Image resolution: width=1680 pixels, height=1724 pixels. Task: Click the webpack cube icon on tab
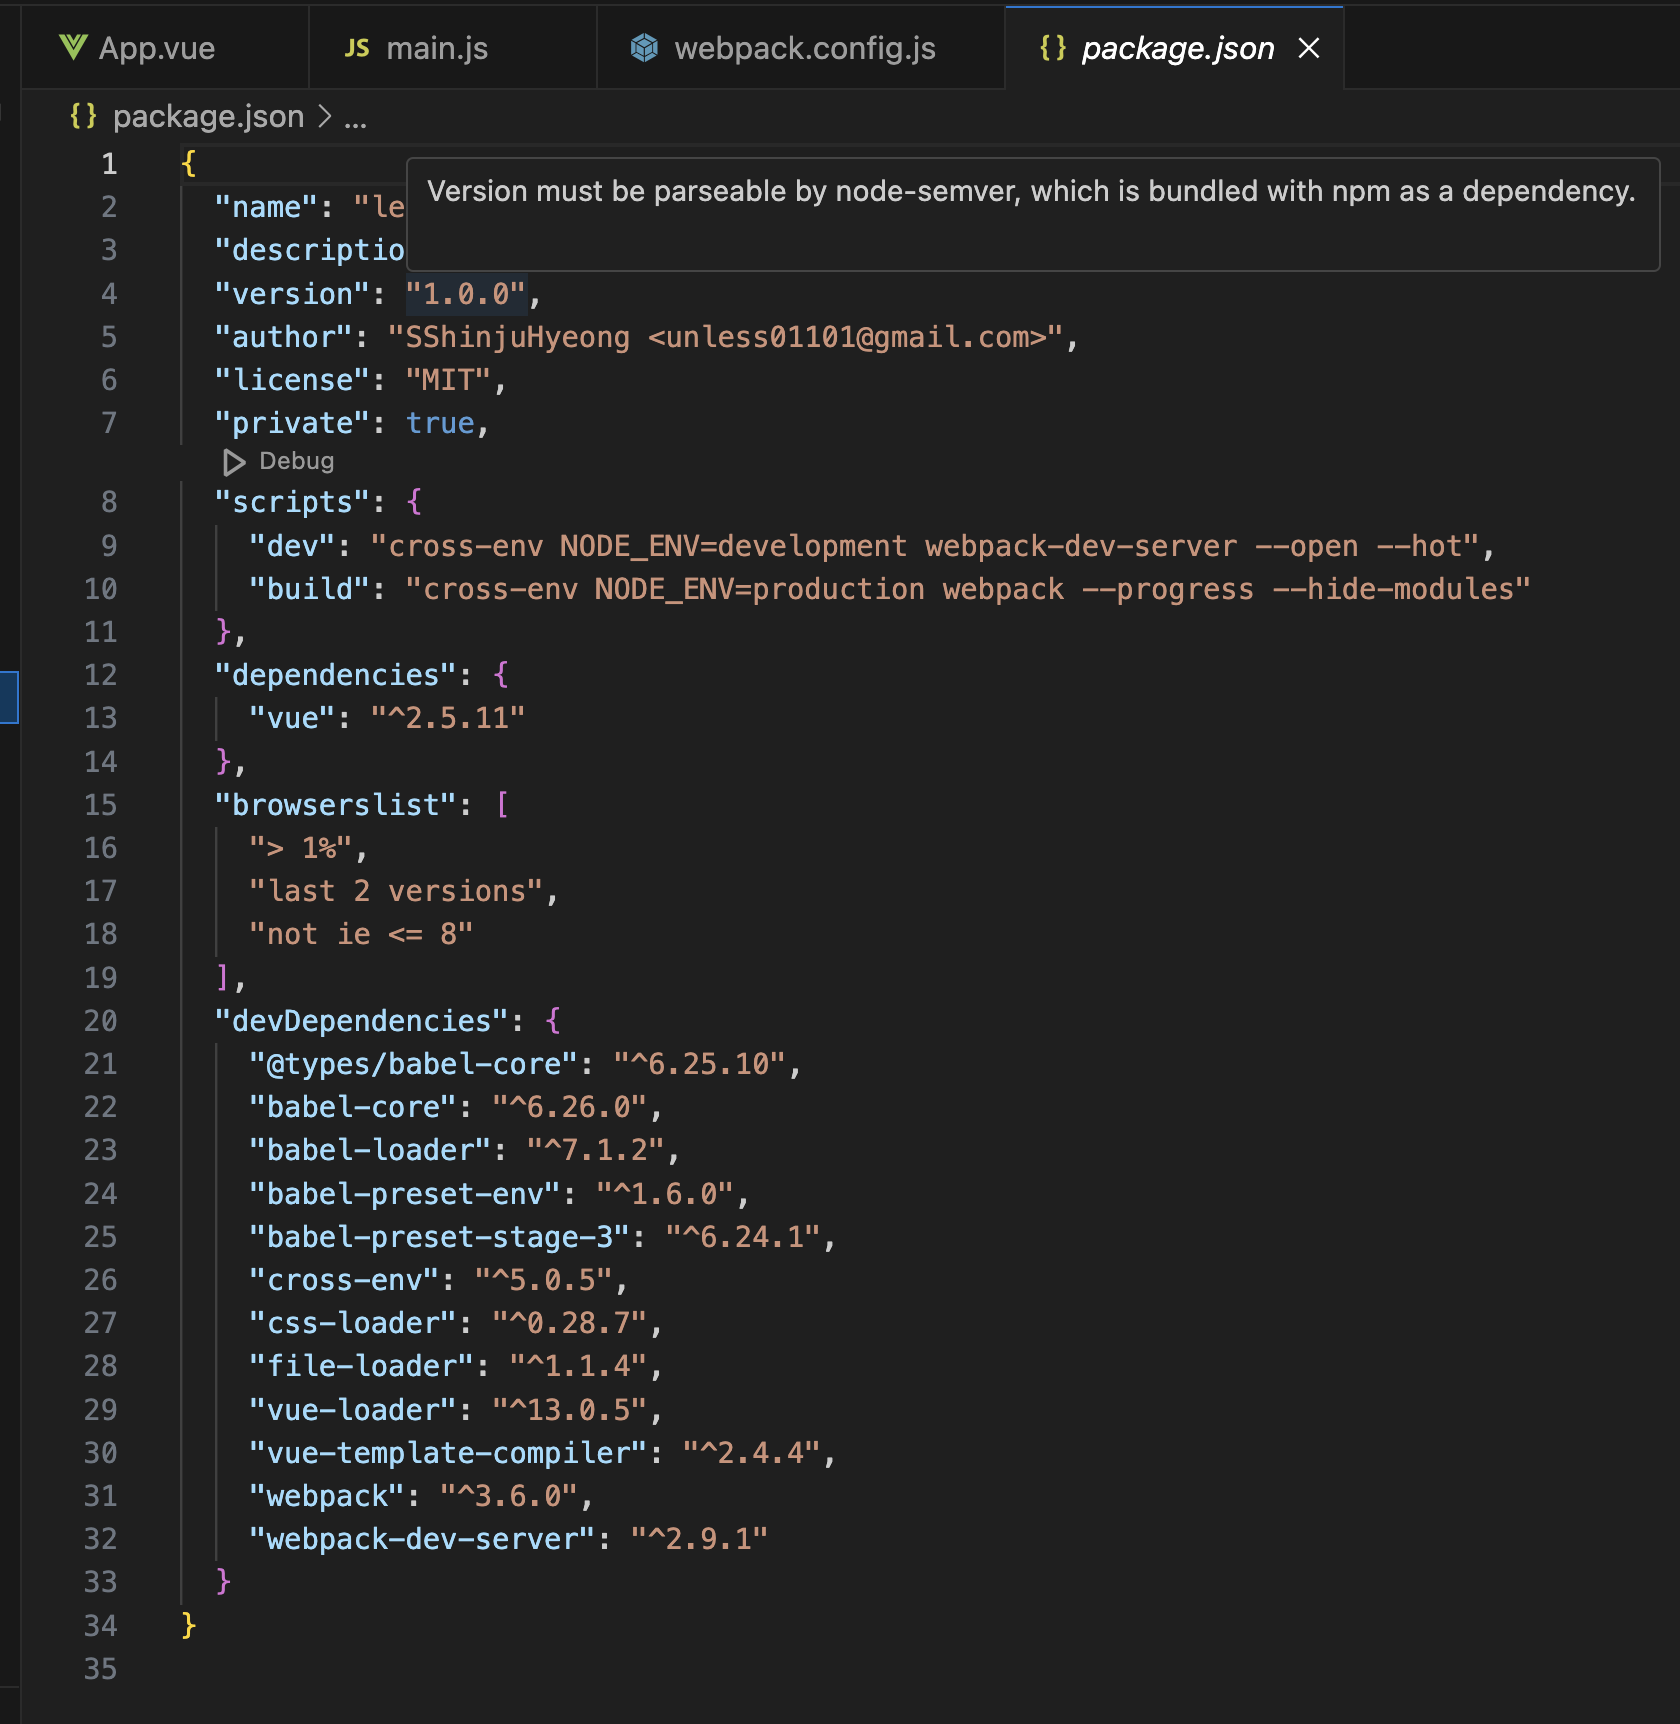coord(645,48)
